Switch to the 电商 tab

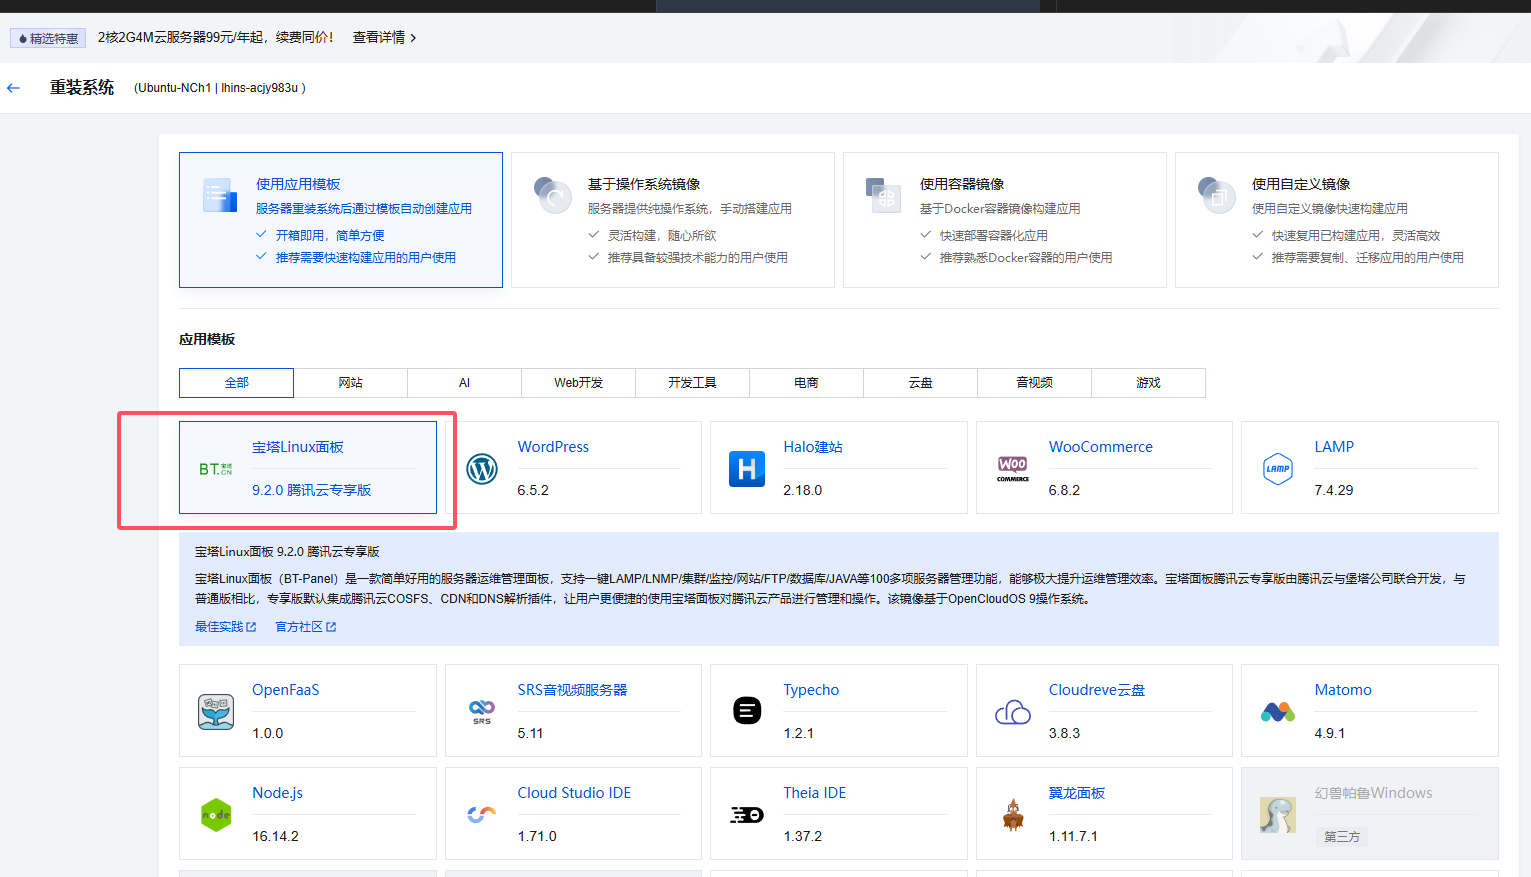click(806, 383)
